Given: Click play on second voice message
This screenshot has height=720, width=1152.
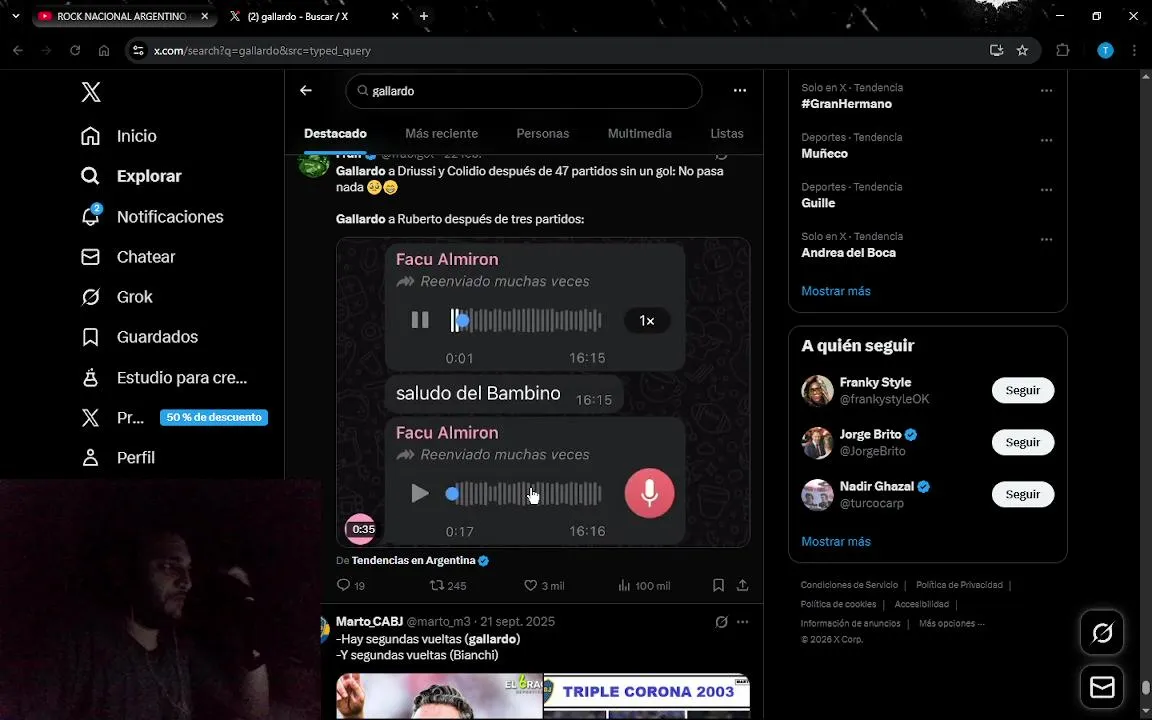Looking at the screenshot, I should click(420, 494).
